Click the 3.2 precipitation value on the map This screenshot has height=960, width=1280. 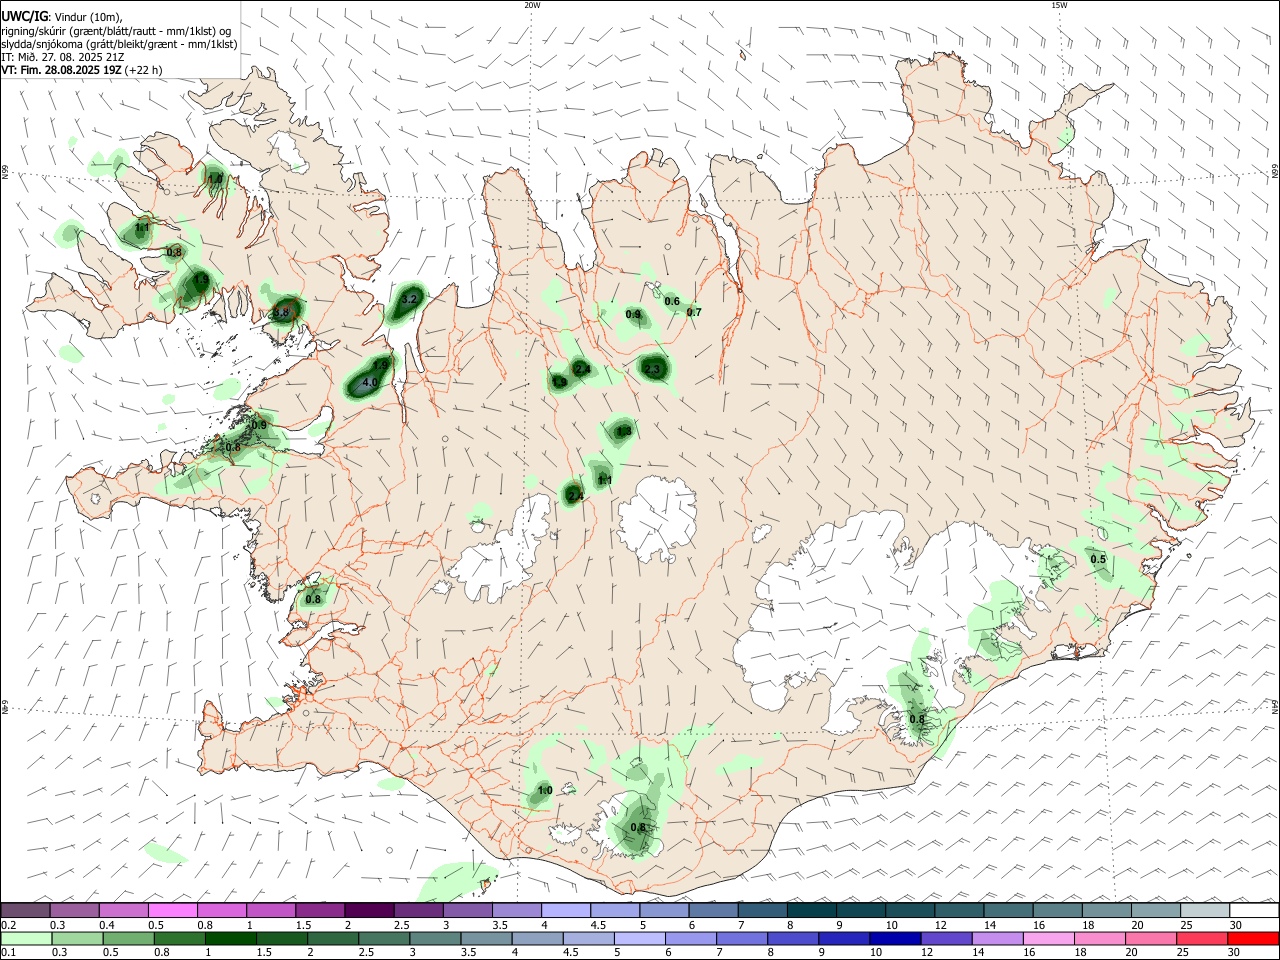(x=409, y=299)
